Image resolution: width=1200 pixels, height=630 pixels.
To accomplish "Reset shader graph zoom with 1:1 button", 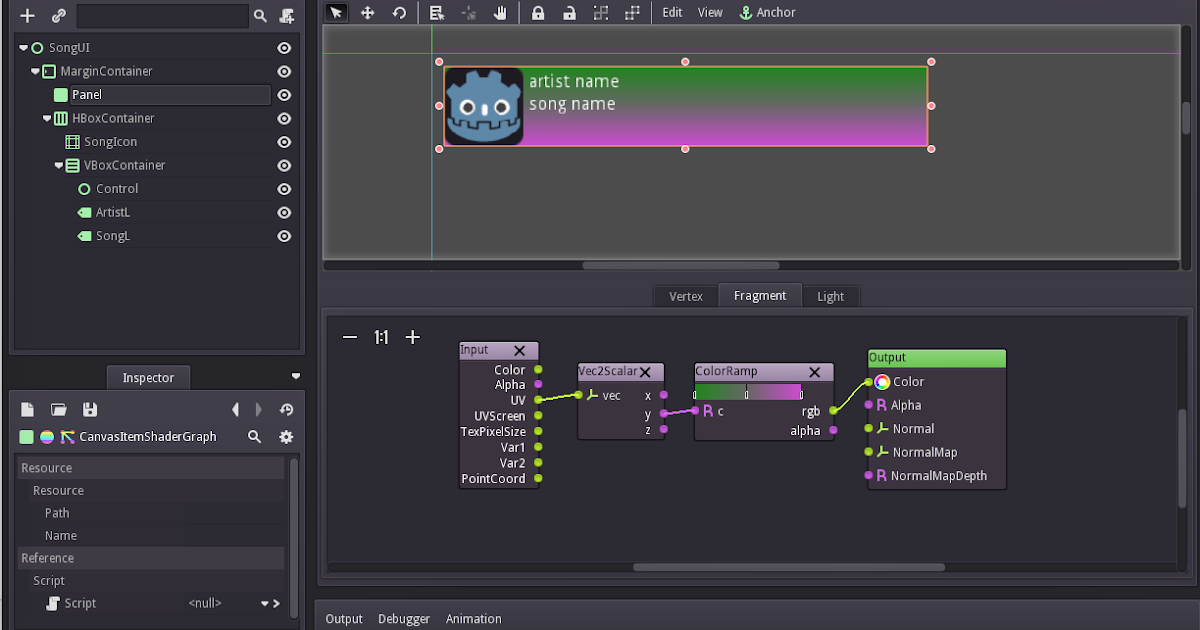I will point(380,337).
